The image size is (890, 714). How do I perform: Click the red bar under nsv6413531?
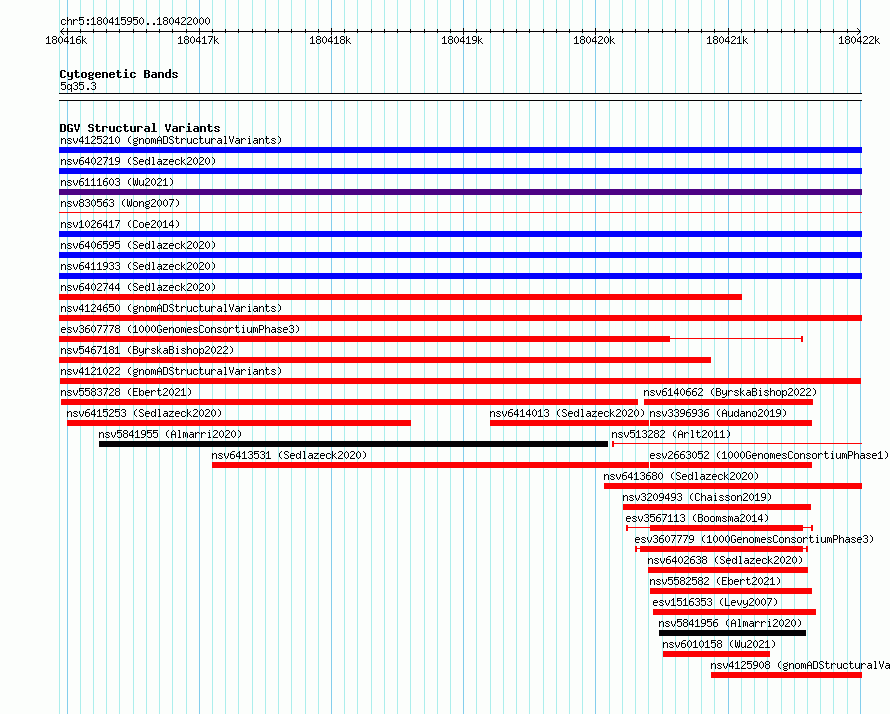pos(430,465)
